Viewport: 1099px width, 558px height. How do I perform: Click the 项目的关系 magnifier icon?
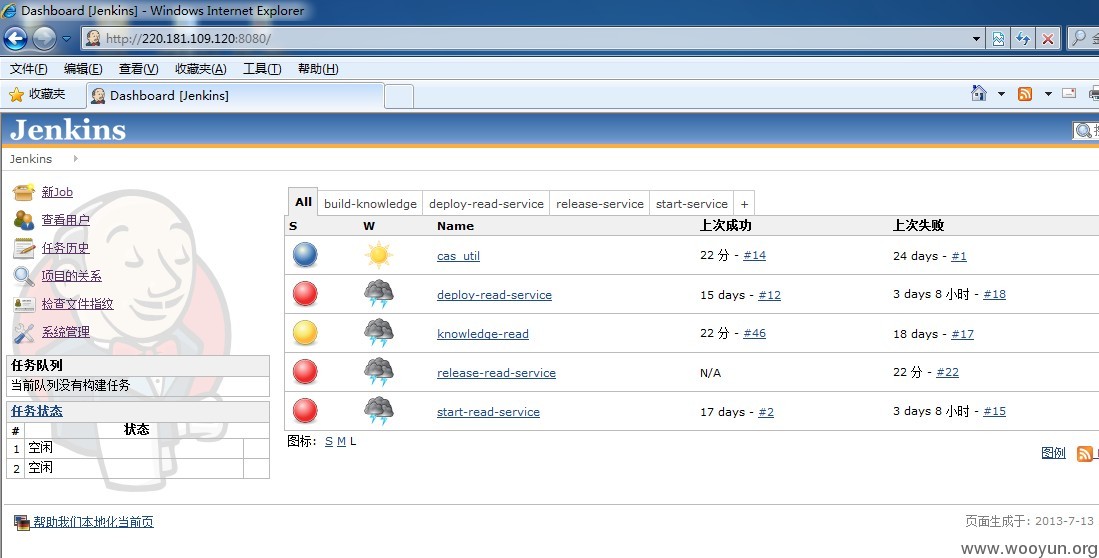(24, 276)
